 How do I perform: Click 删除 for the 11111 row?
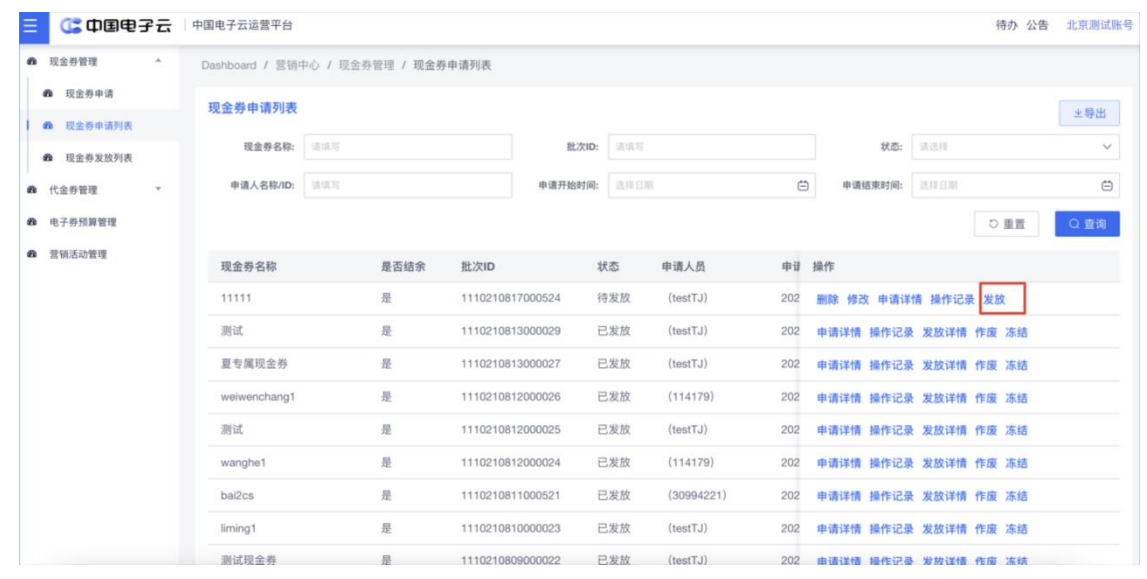tap(828, 300)
